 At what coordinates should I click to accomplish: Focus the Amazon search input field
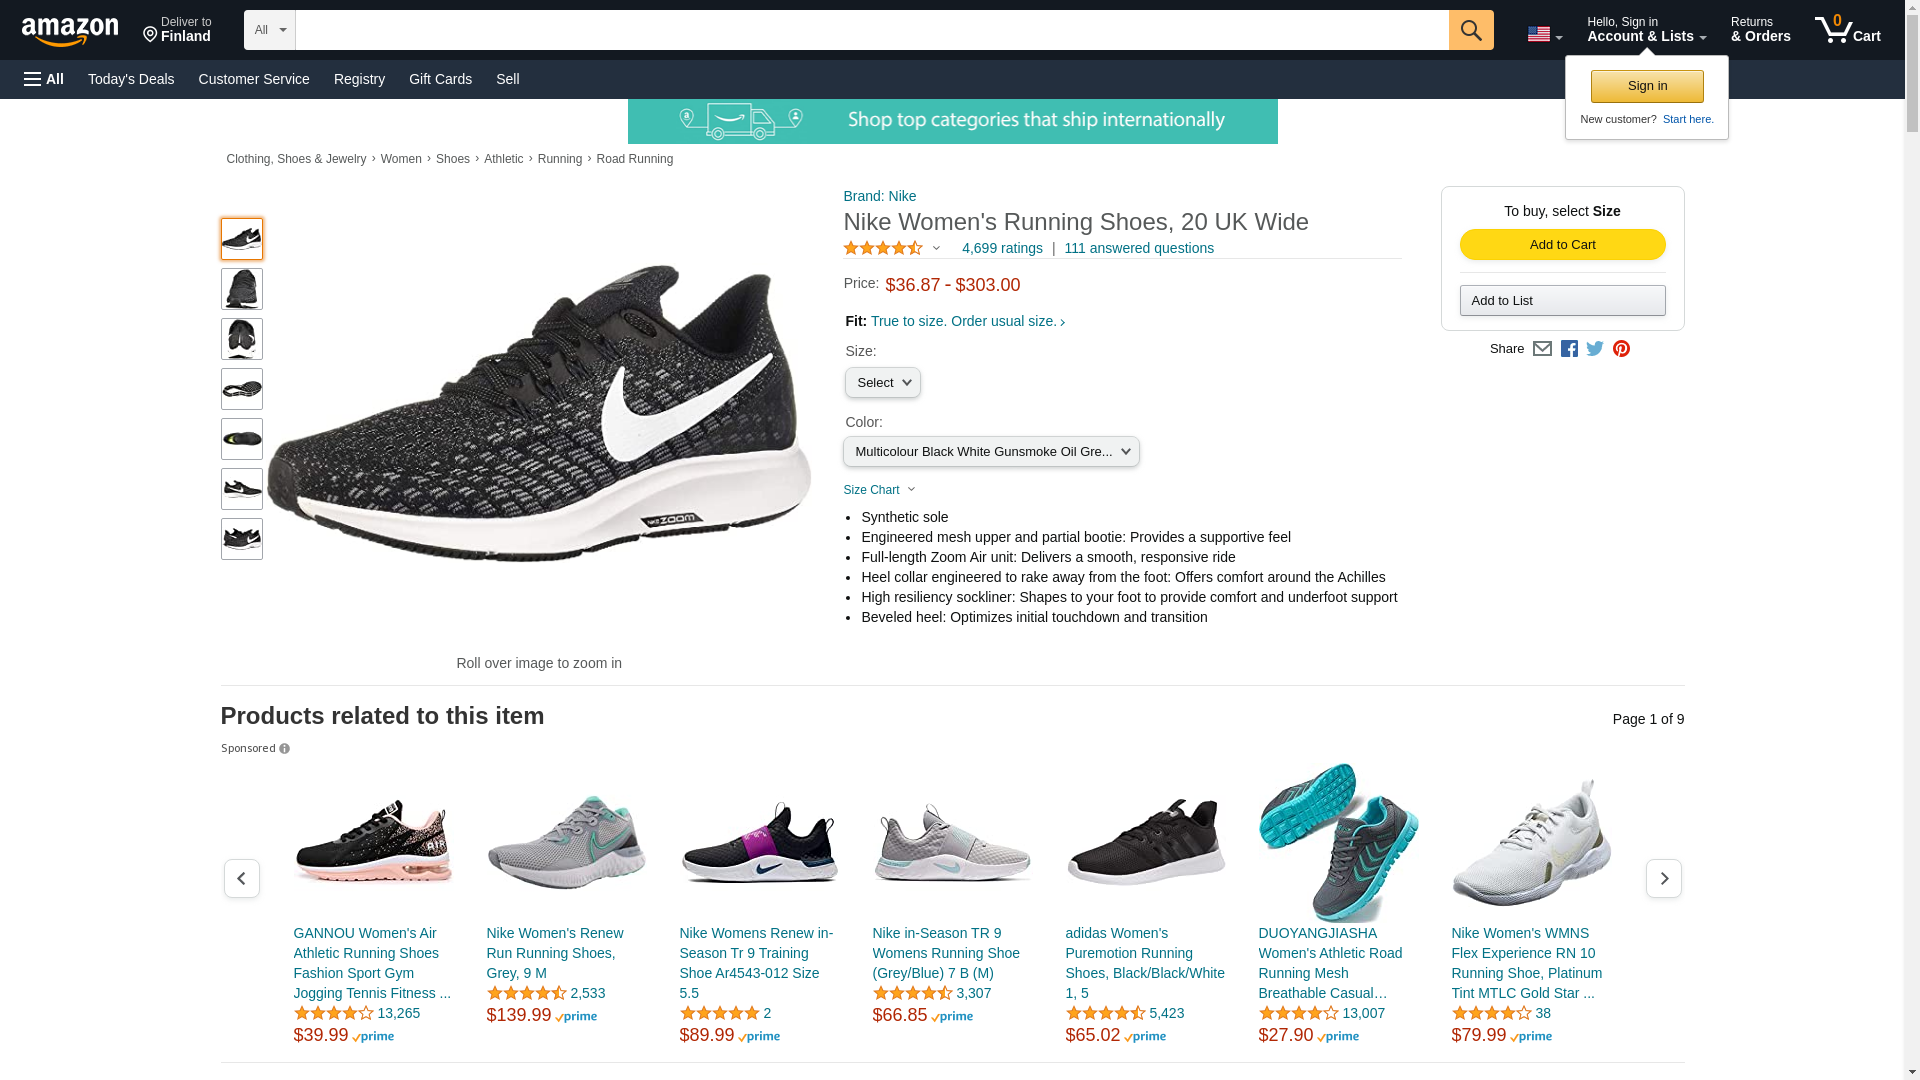coord(871,30)
